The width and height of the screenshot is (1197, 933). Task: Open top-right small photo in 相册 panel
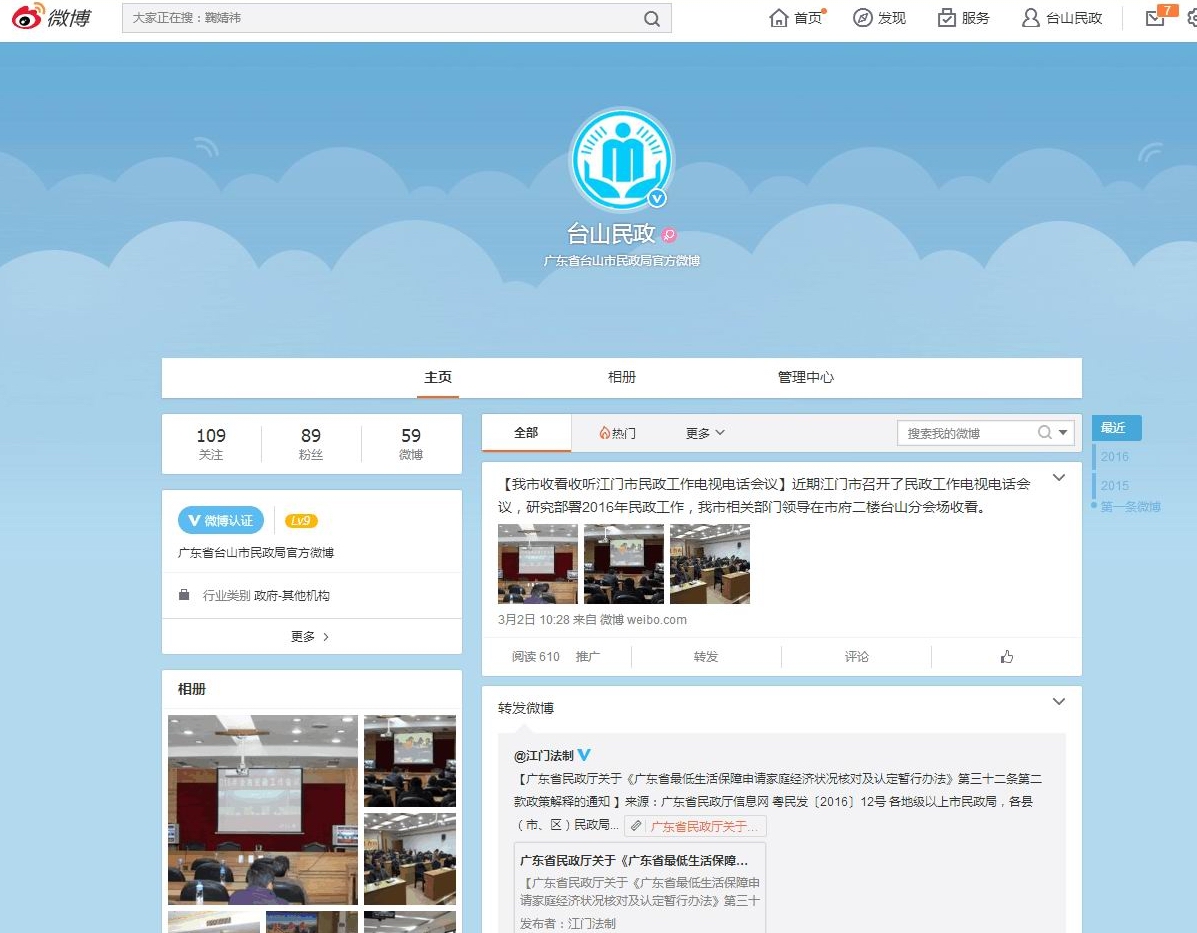pyautogui.click(x=410, y=761)
